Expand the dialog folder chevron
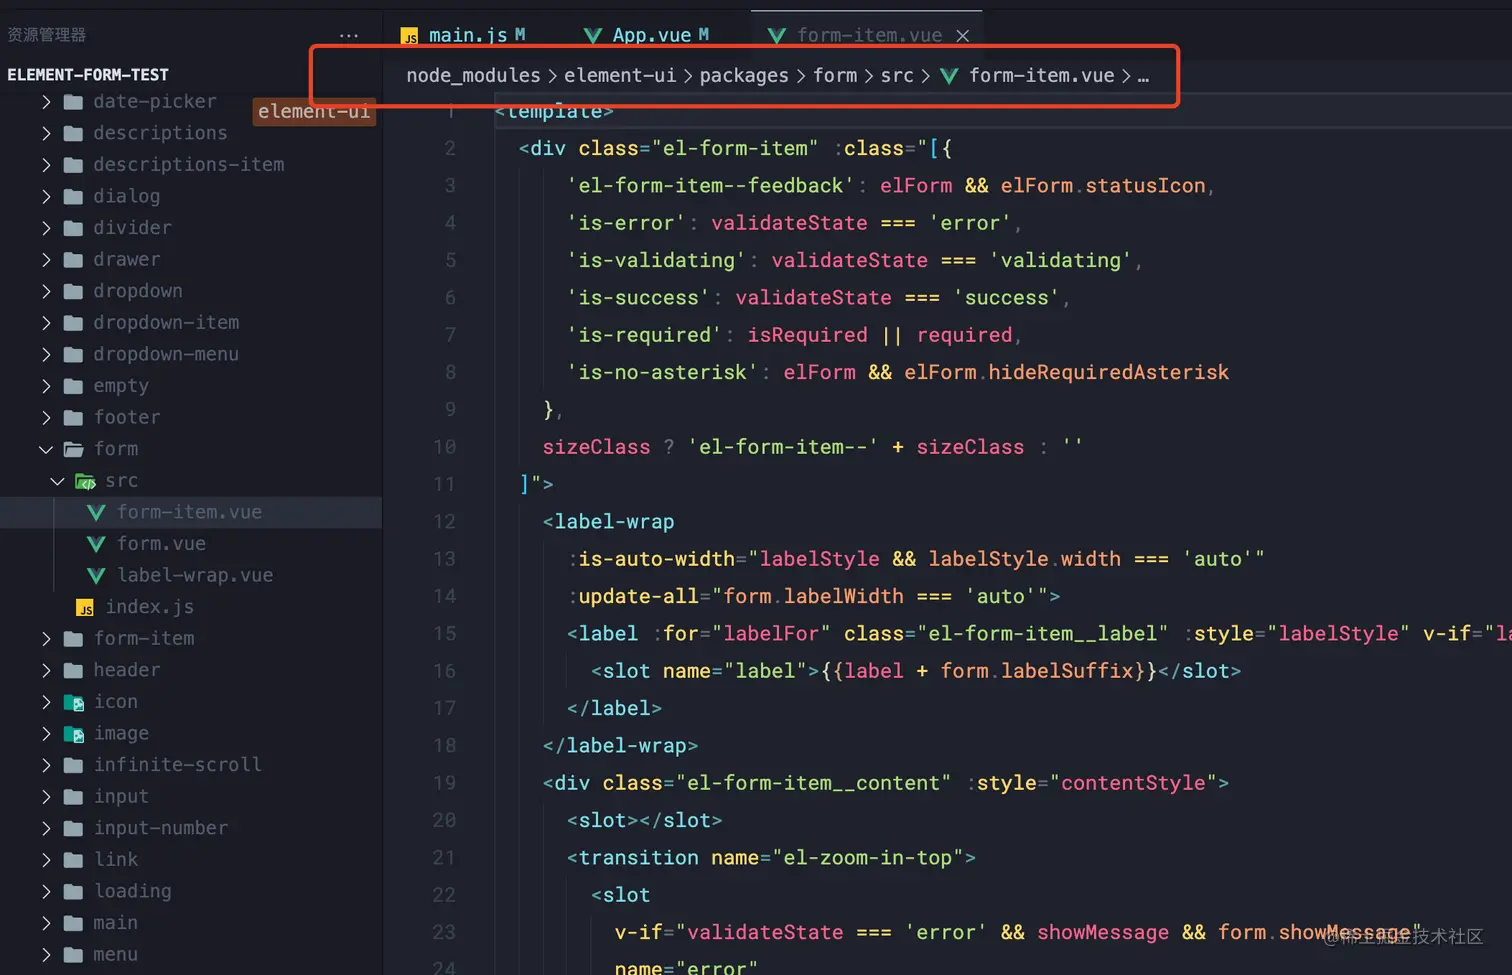This screenshot has height=975, width=1512. (46, 197)
